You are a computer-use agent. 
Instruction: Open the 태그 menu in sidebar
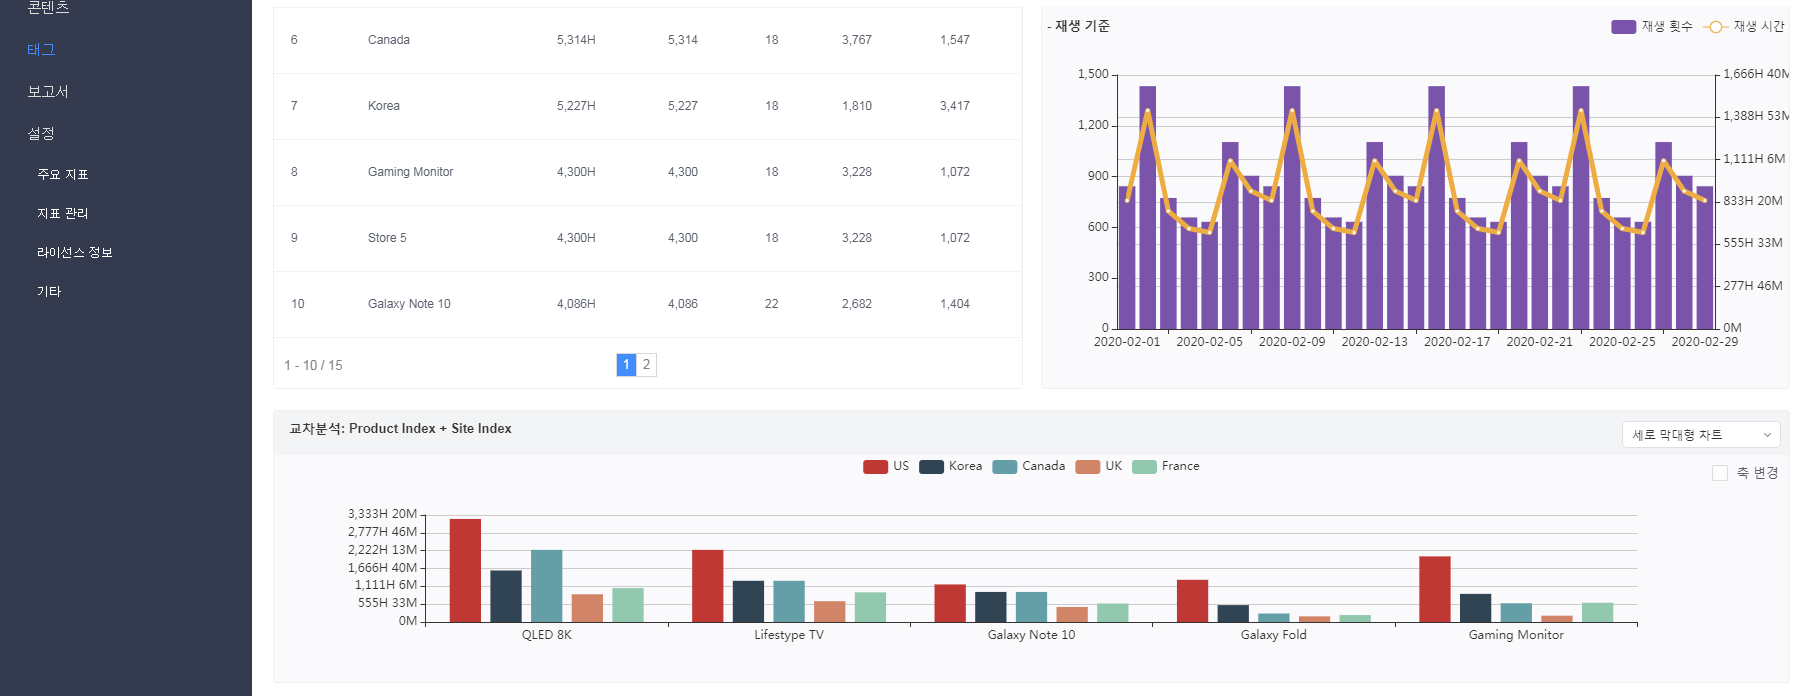[x=41, y=49]
